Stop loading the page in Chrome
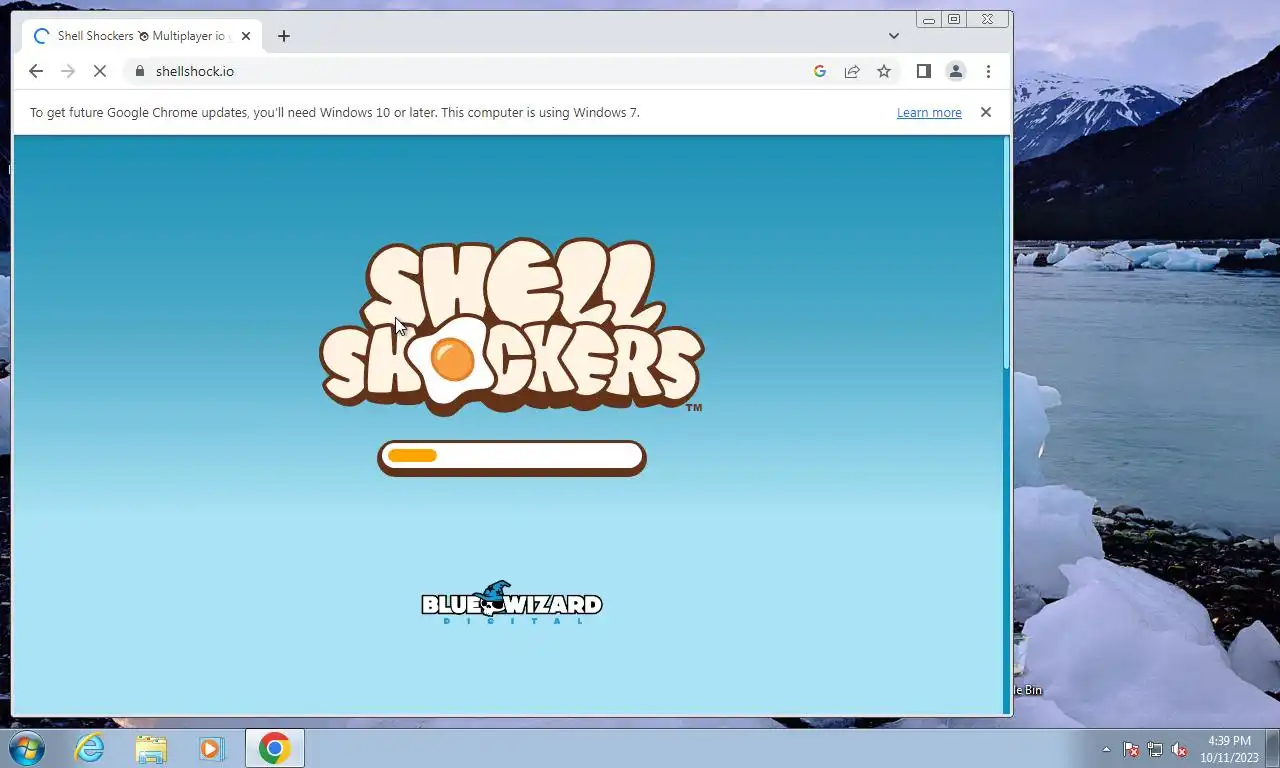 pos(99,71)
